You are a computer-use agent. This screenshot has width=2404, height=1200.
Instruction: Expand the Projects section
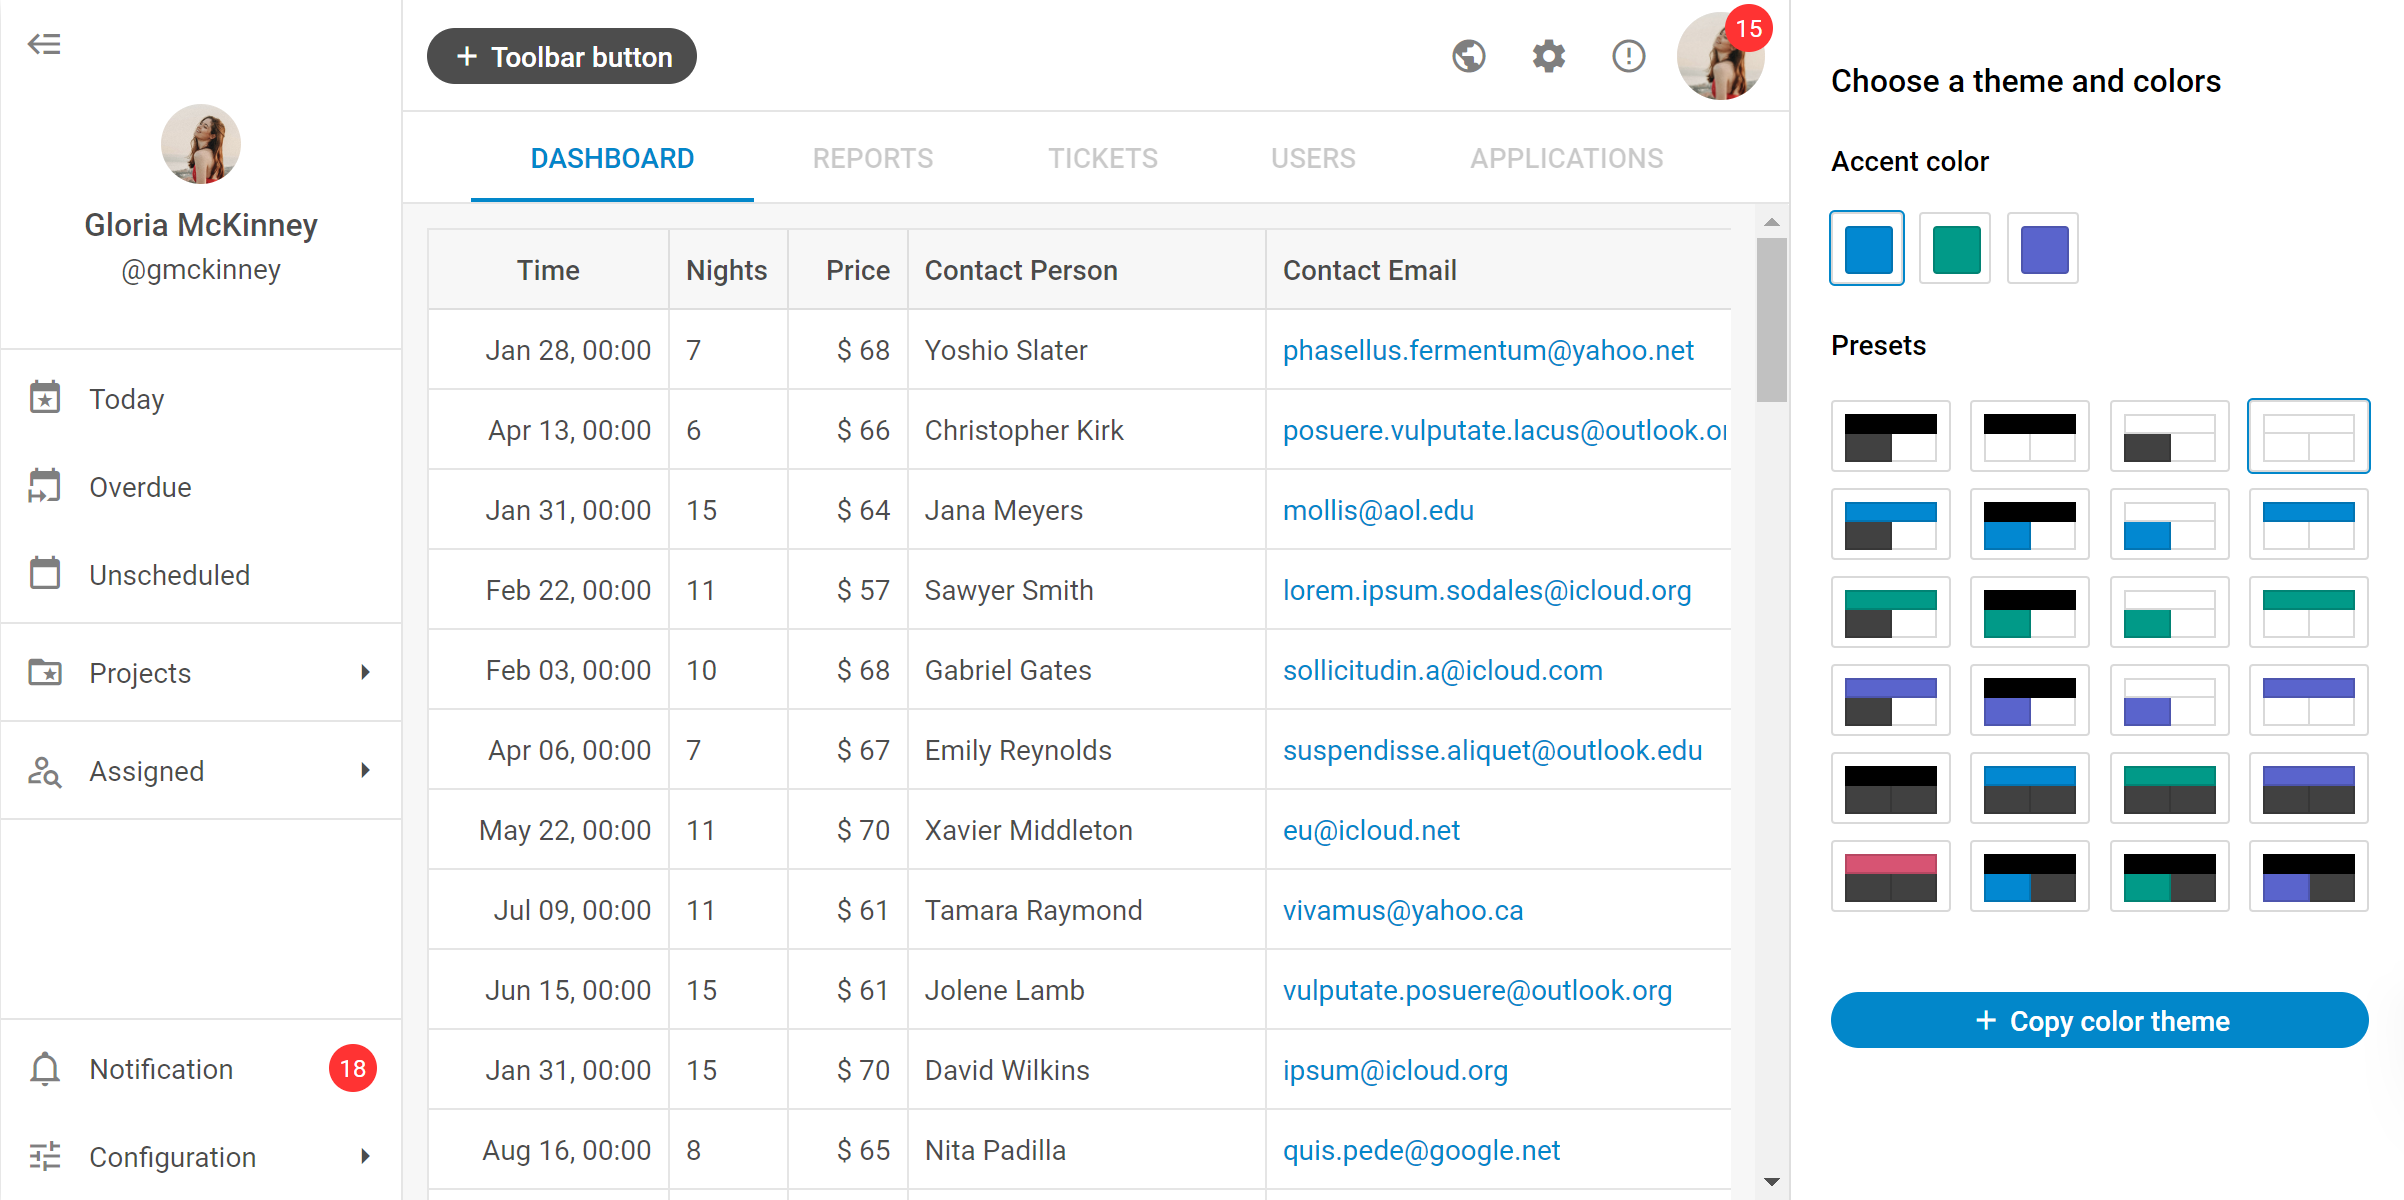[365, 673]
